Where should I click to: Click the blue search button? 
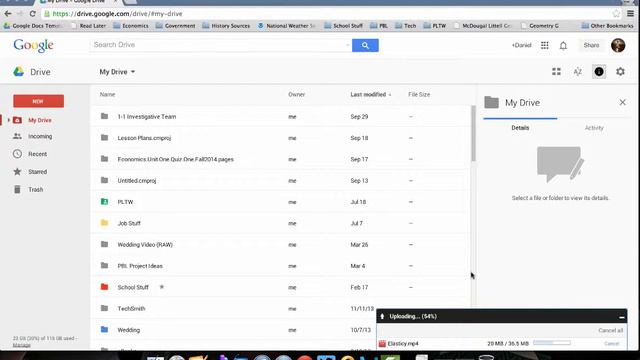pos(365,45)
